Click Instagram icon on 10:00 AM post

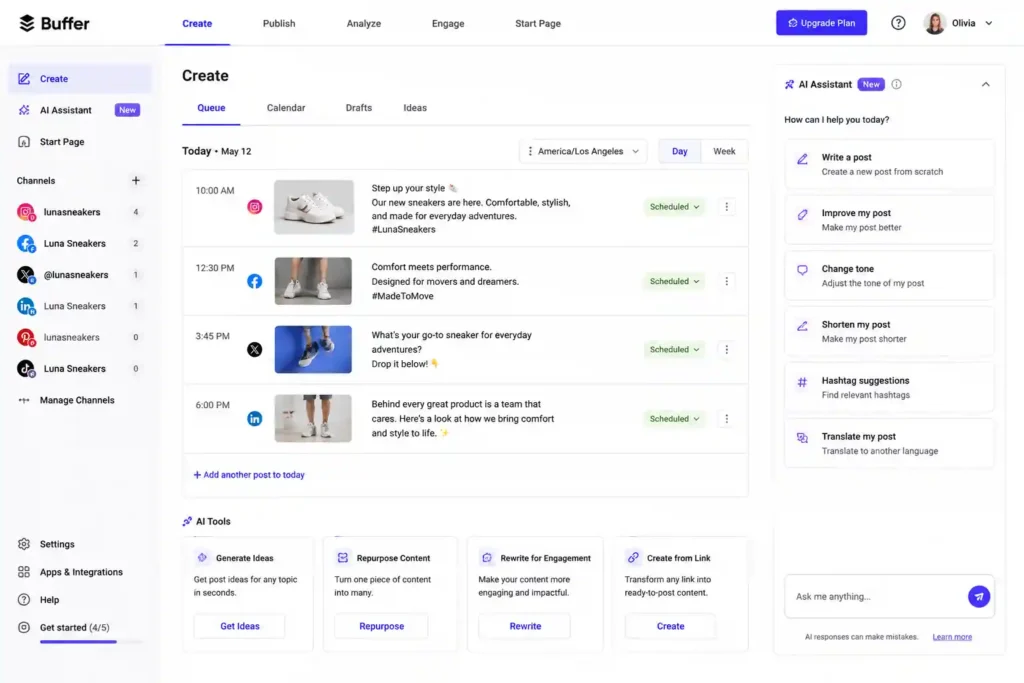(255, 207)
